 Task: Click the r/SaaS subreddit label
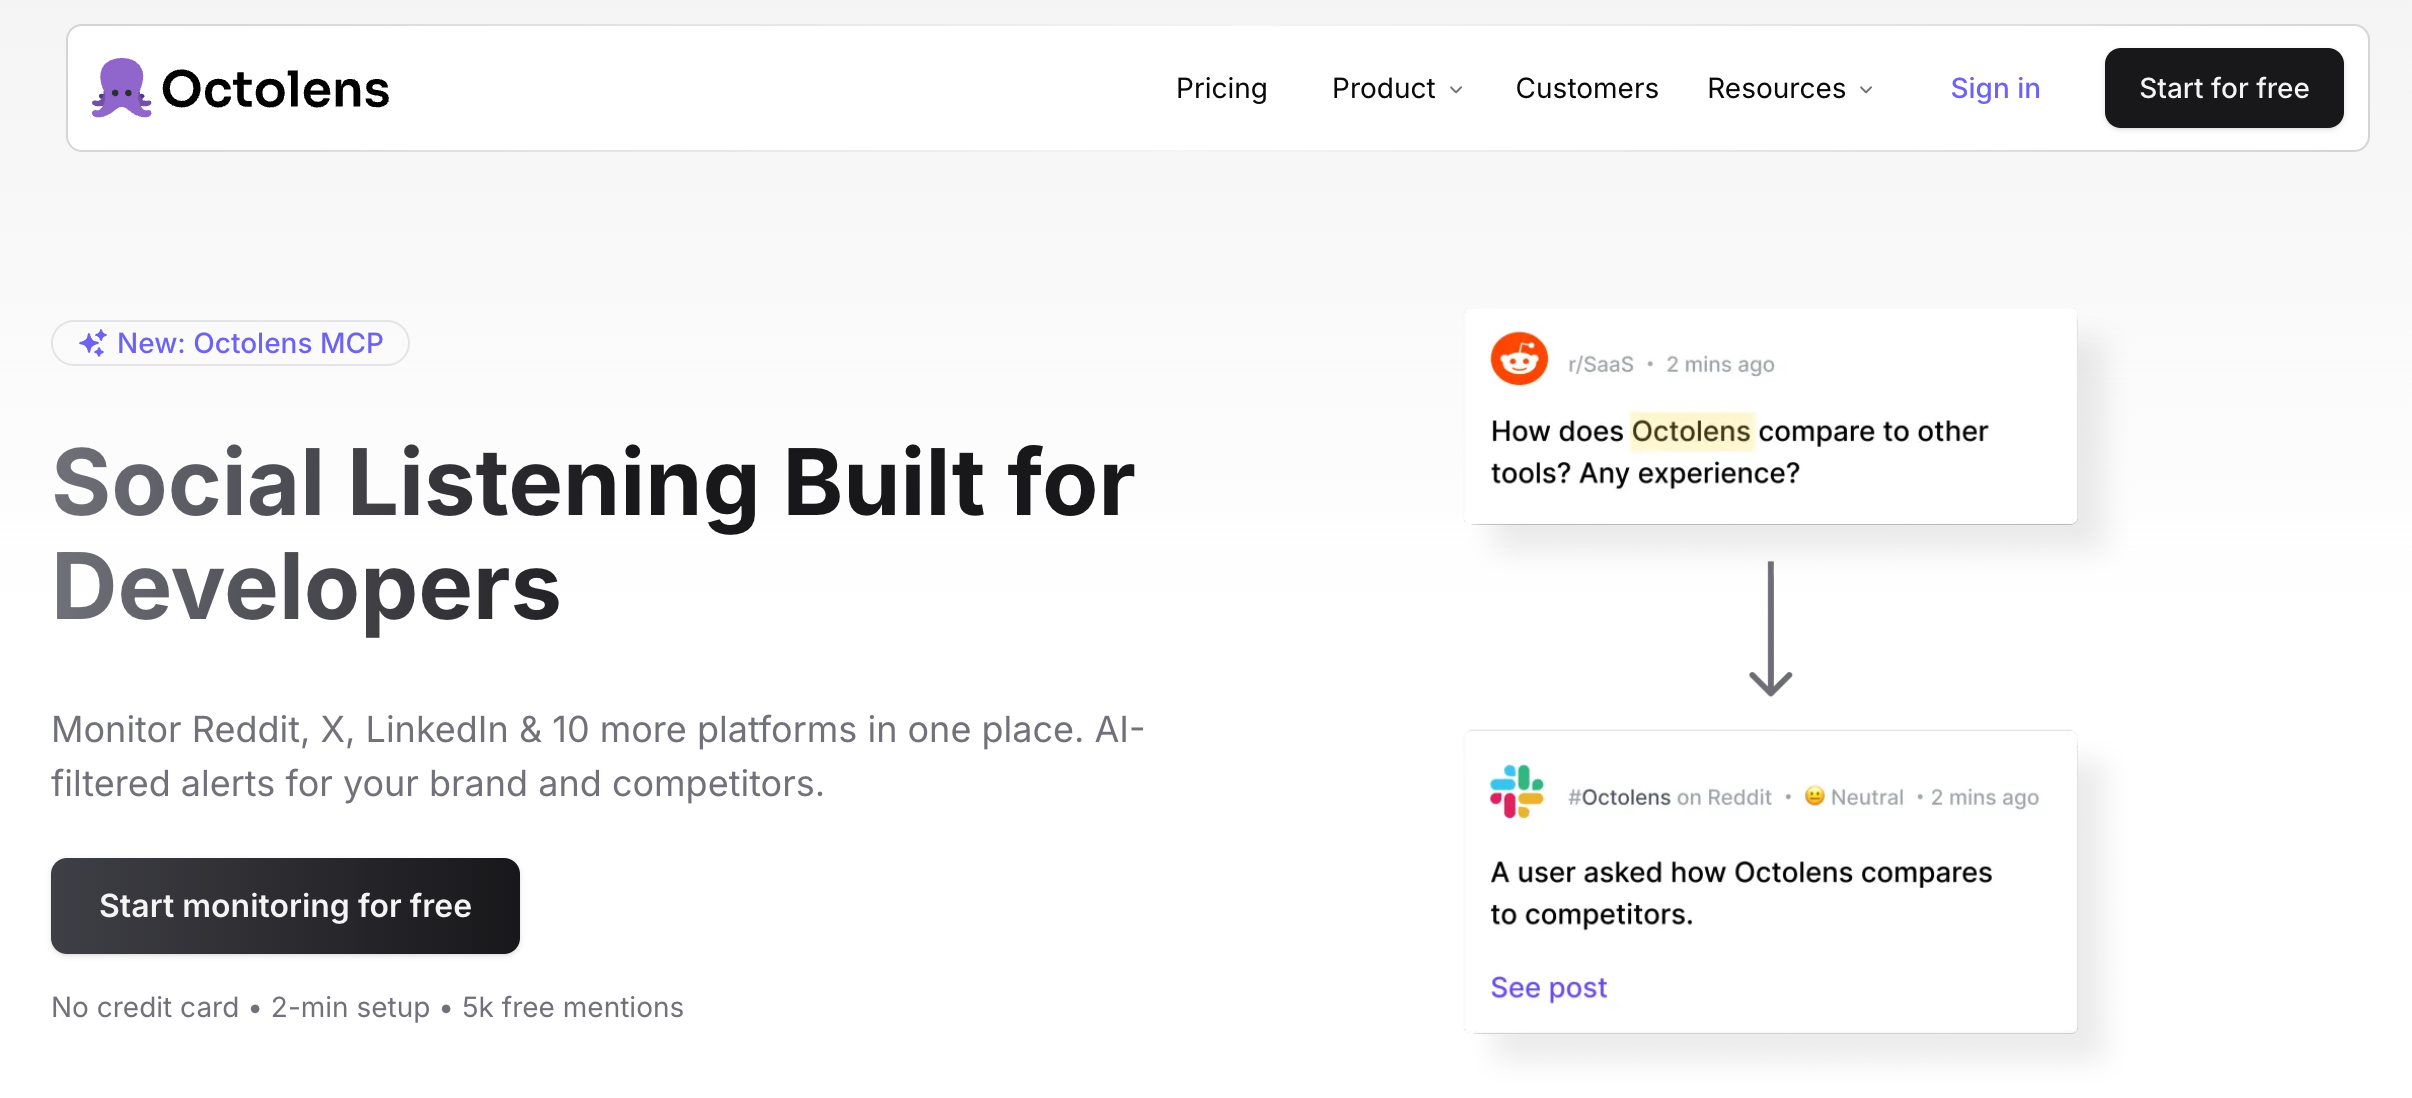pyautogui.click(x=1601, y=364)
